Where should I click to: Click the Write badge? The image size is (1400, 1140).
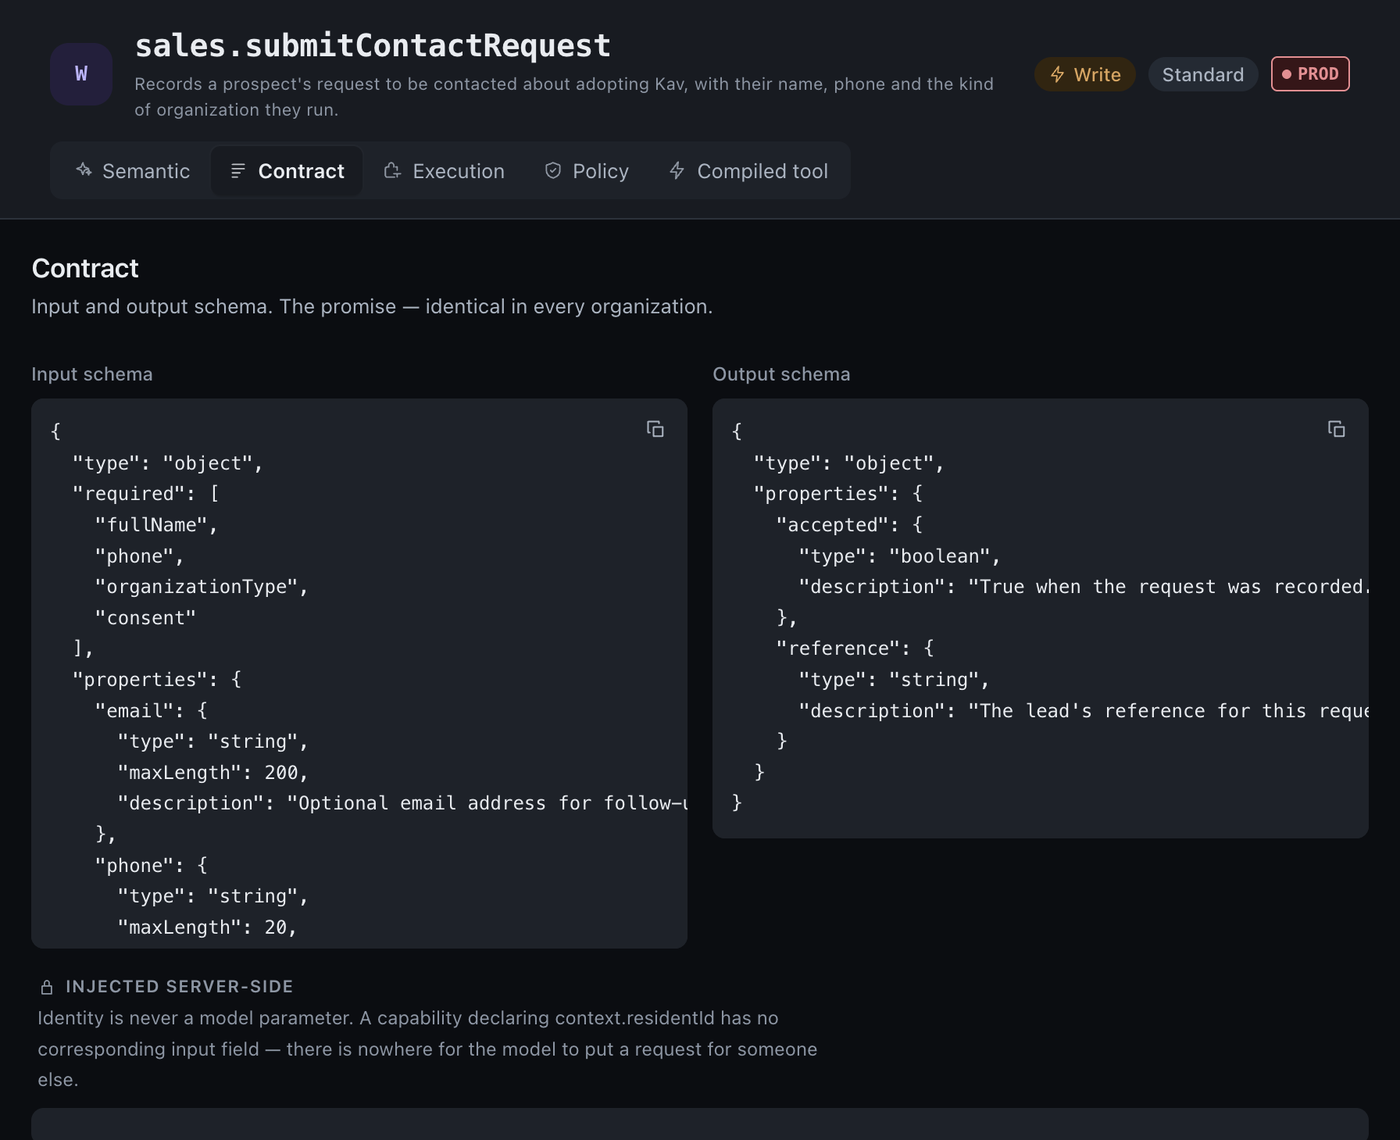click(x=1085, y=75)
